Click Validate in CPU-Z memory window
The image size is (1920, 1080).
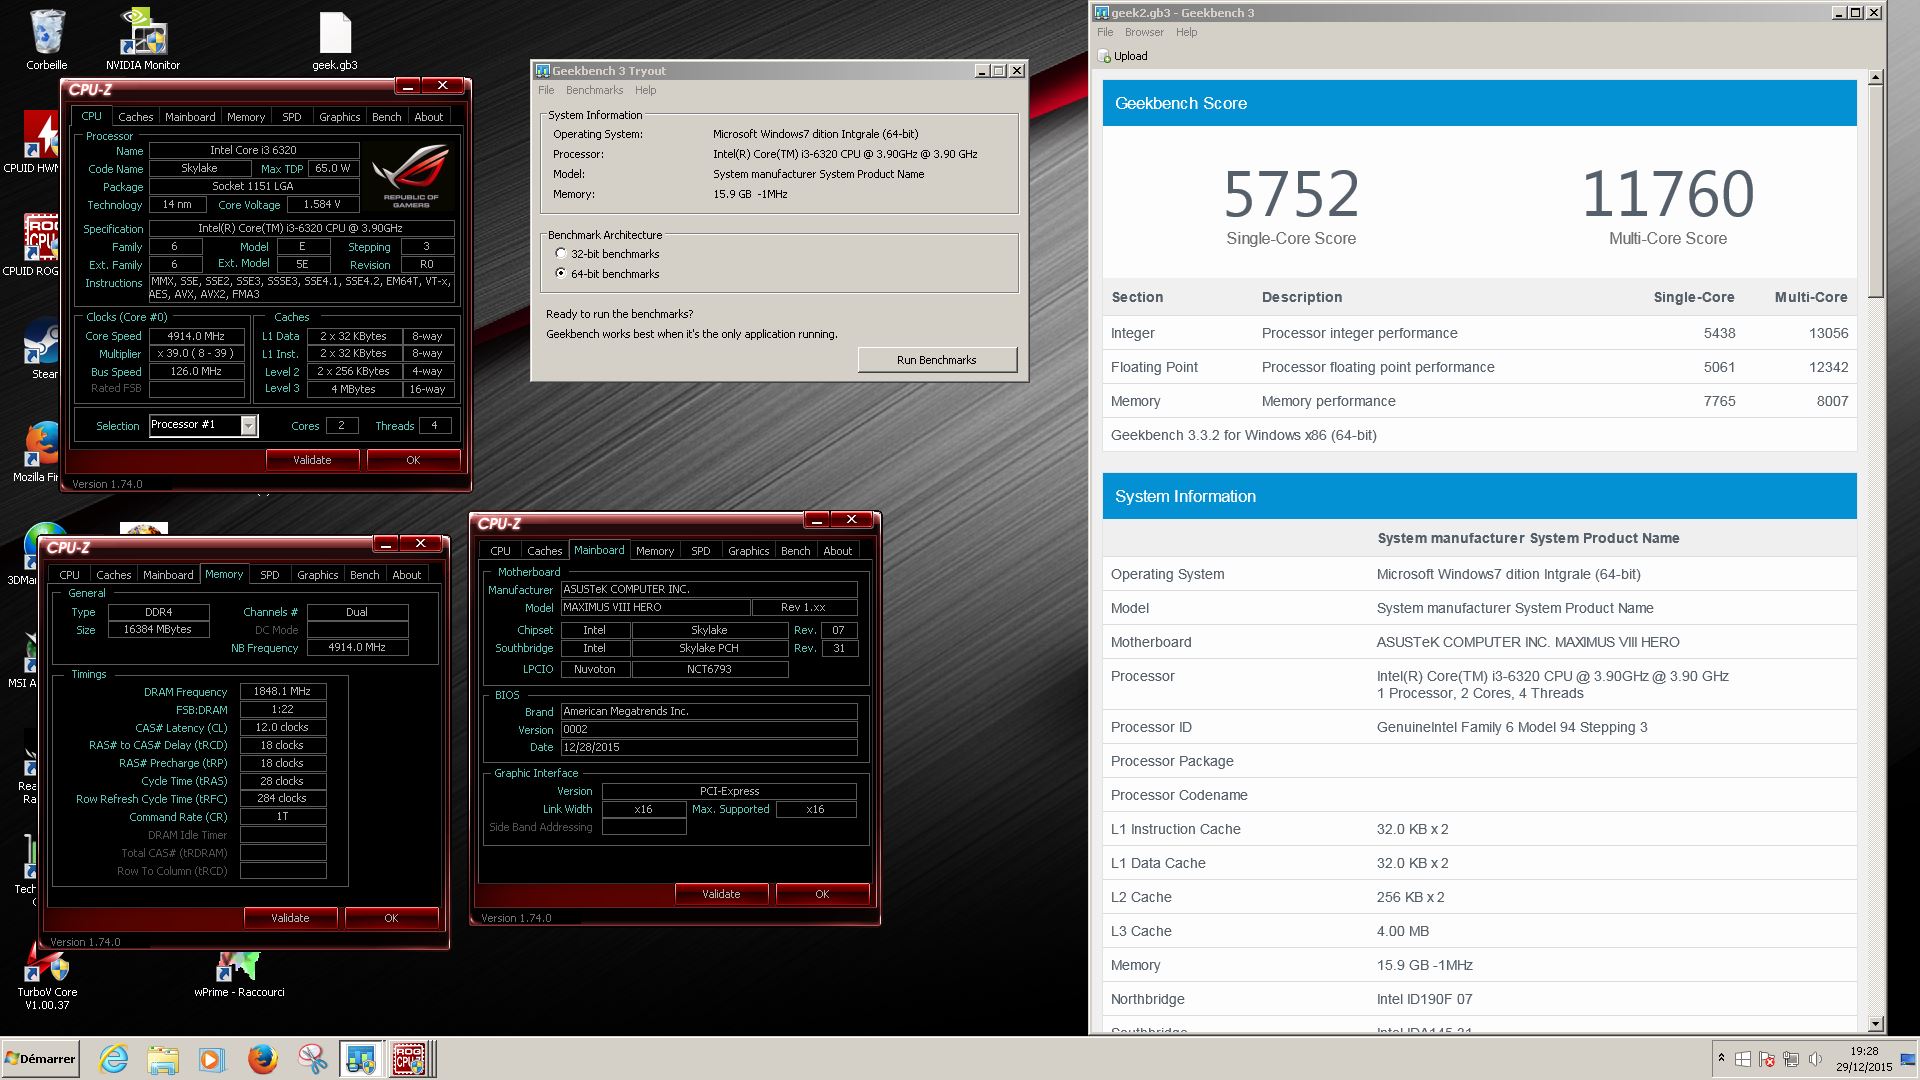(290, 918)
